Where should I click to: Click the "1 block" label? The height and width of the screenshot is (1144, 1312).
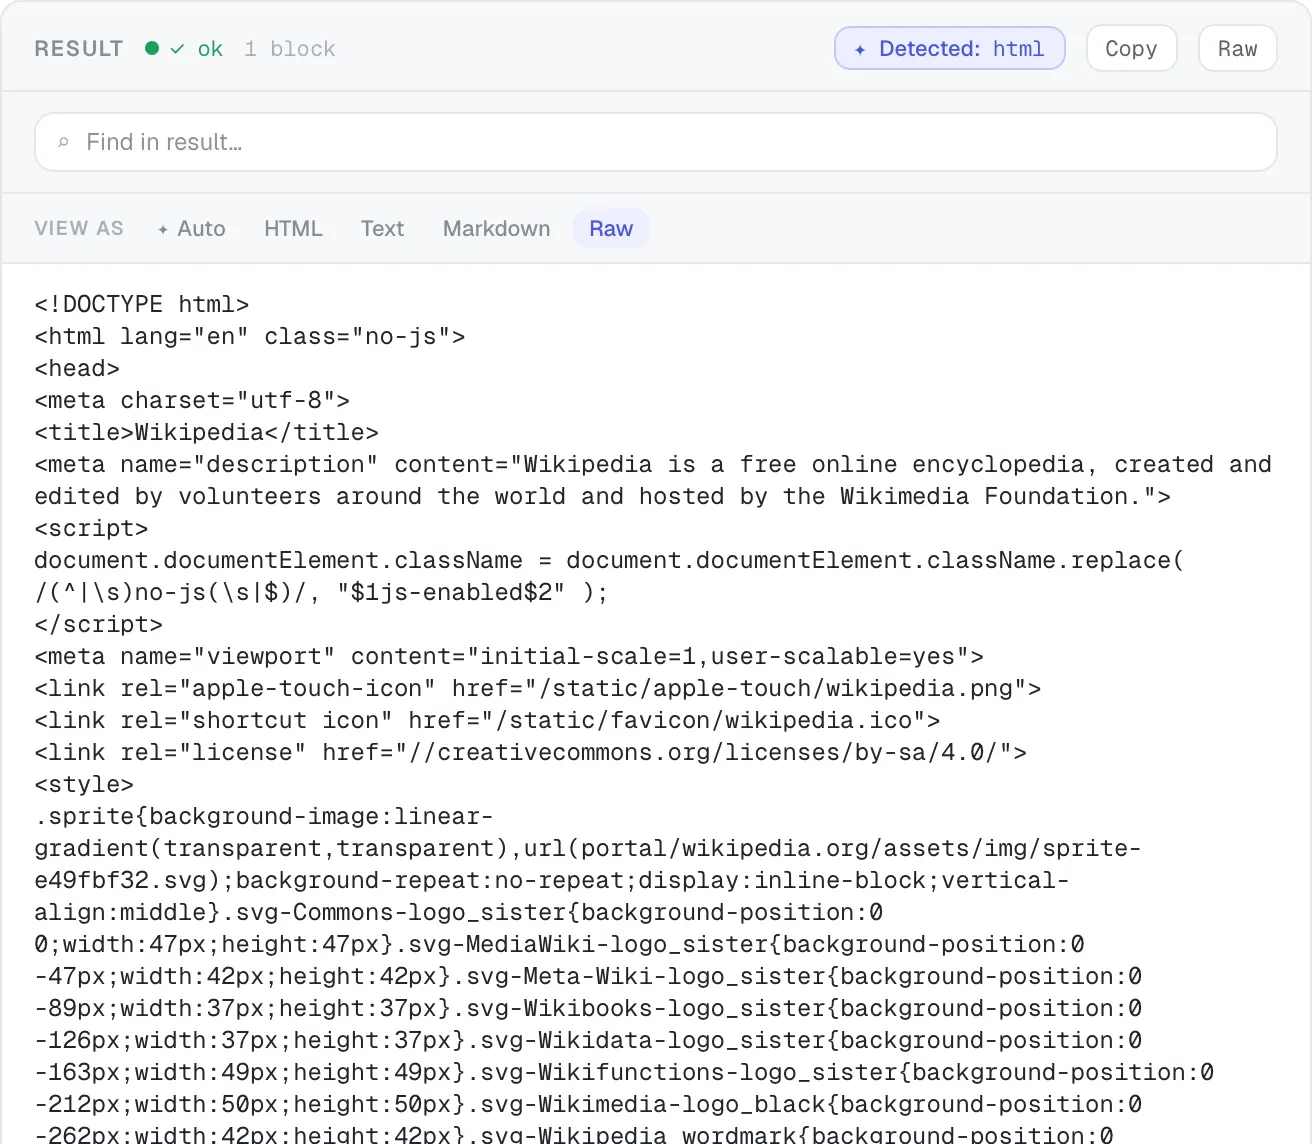tap(290, 49)
